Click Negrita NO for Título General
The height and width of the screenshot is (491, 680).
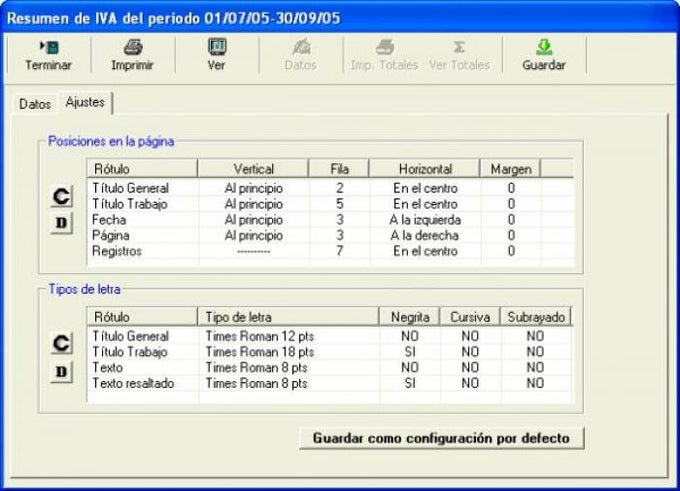410,336
